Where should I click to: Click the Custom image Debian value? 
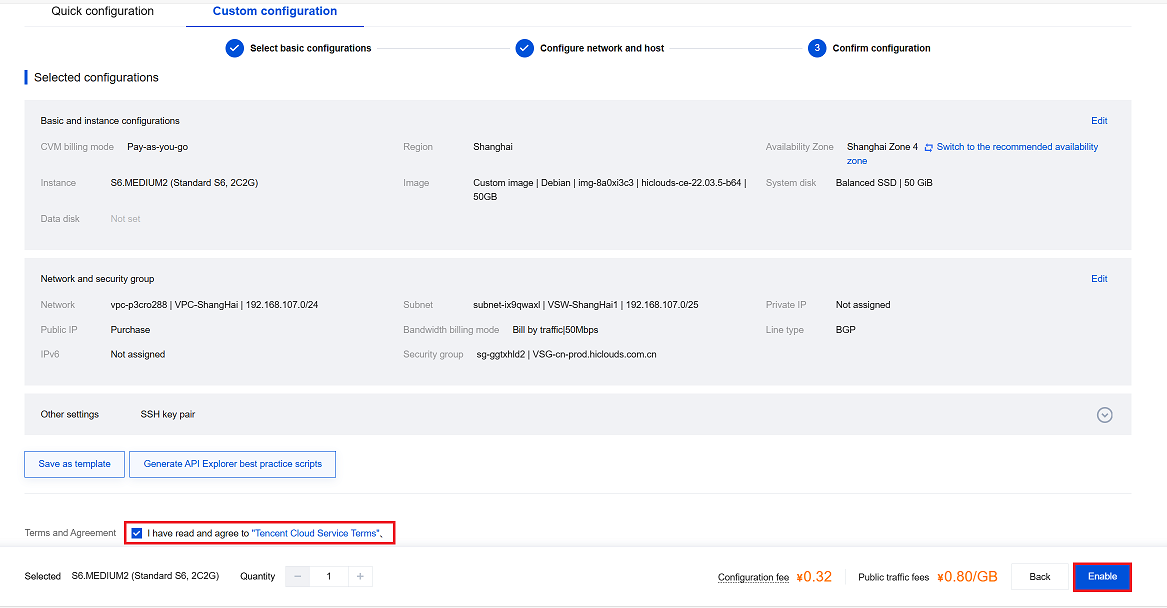click(610, 190)
